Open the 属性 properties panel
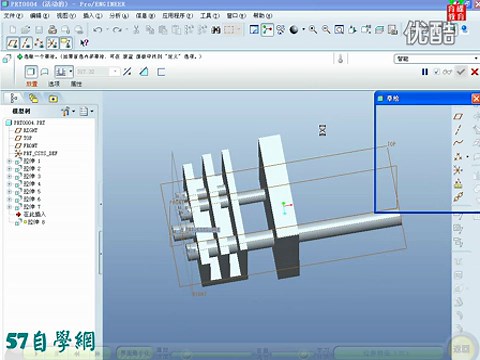Screen dimensions: 480x360 (76, 84)
